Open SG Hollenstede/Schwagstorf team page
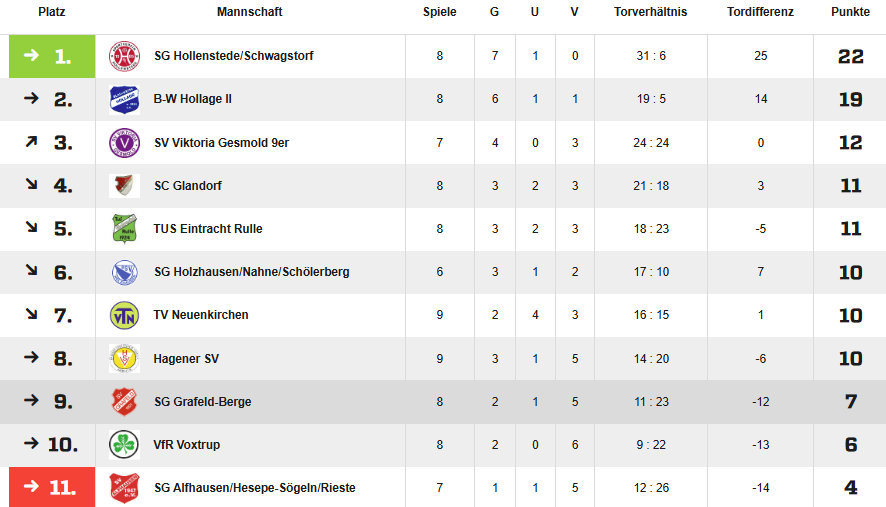This screenshot has height=507, width=886. tap(234, 56)
